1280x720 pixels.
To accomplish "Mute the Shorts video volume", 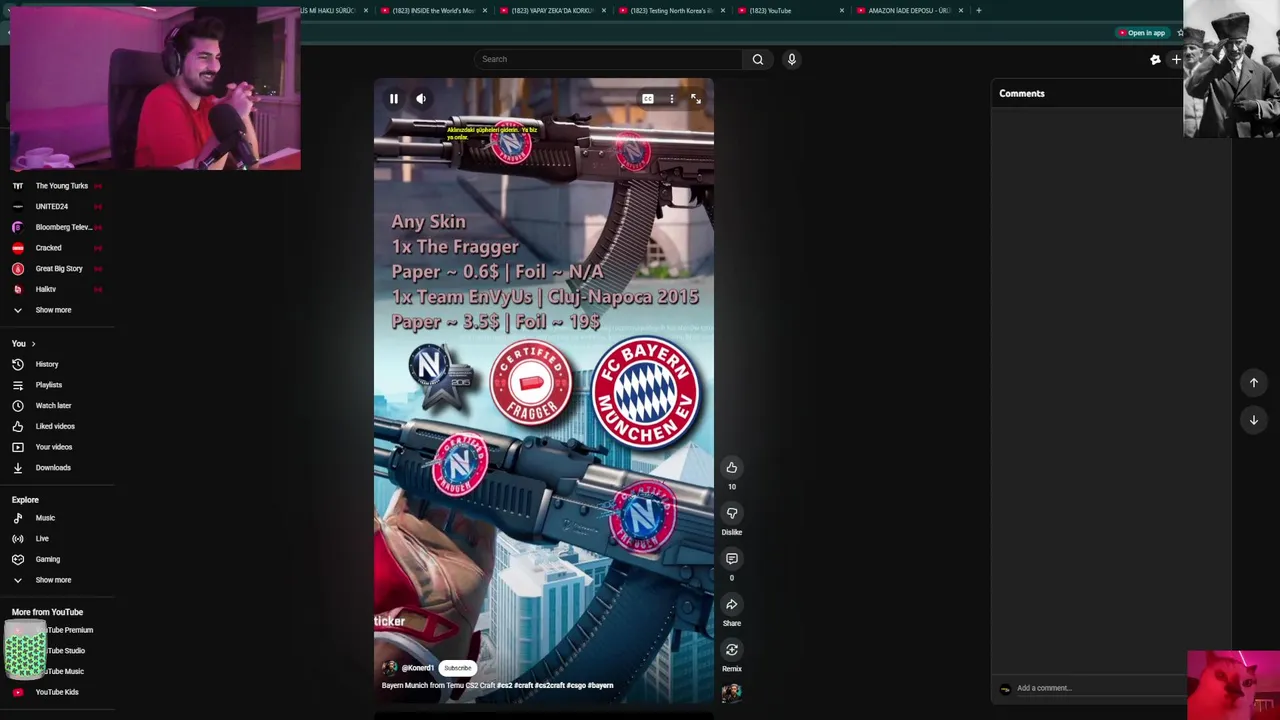I will click(x=421, y=99).
